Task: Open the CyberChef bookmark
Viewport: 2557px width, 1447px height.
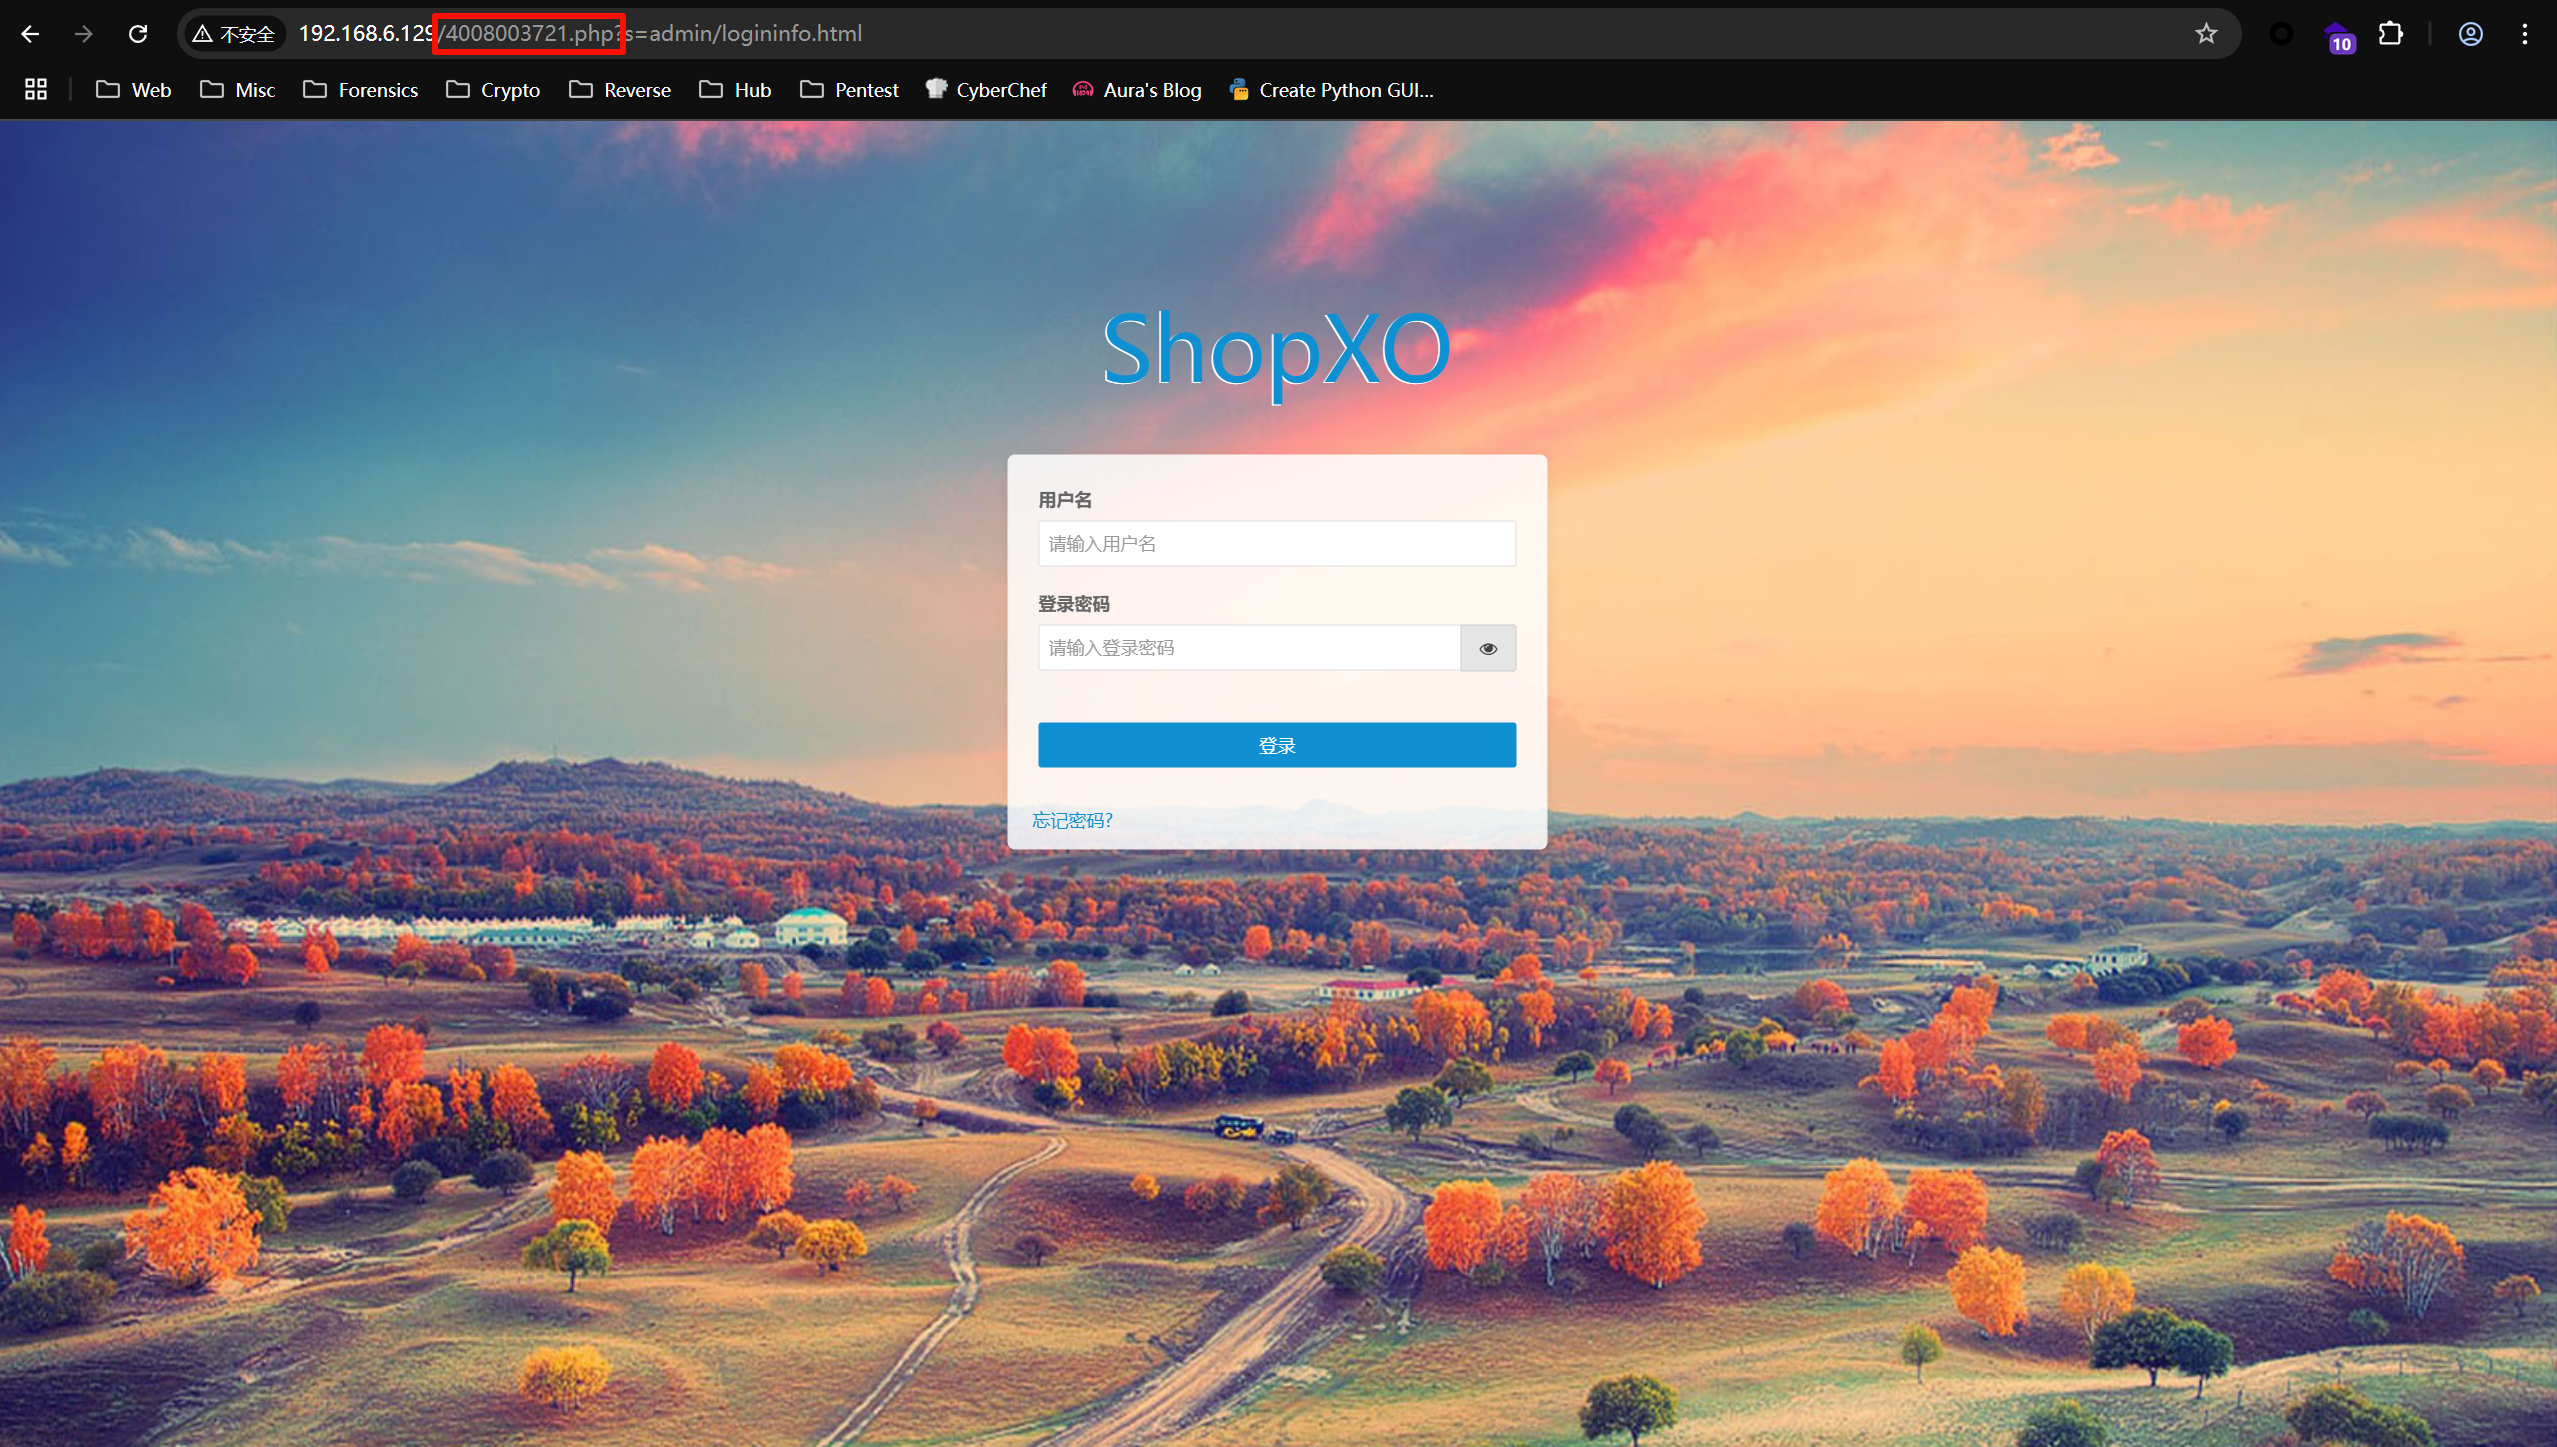Action: [x=986, y=90]
